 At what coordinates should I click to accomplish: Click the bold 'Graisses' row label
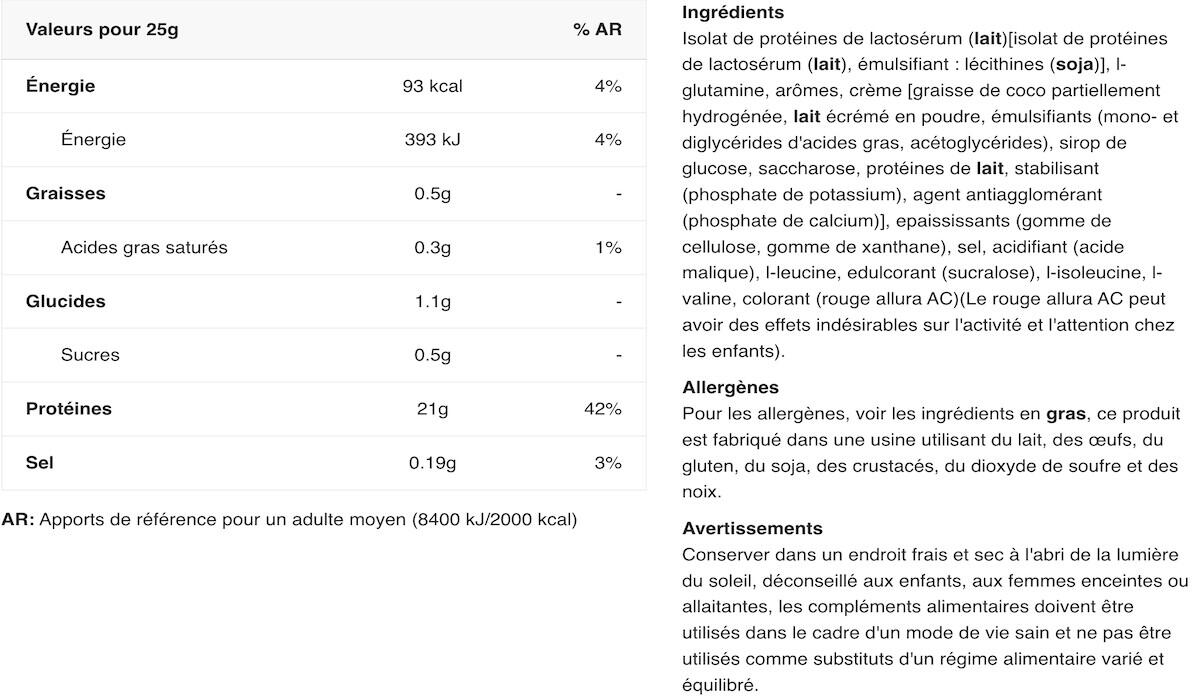pos(66,194)
